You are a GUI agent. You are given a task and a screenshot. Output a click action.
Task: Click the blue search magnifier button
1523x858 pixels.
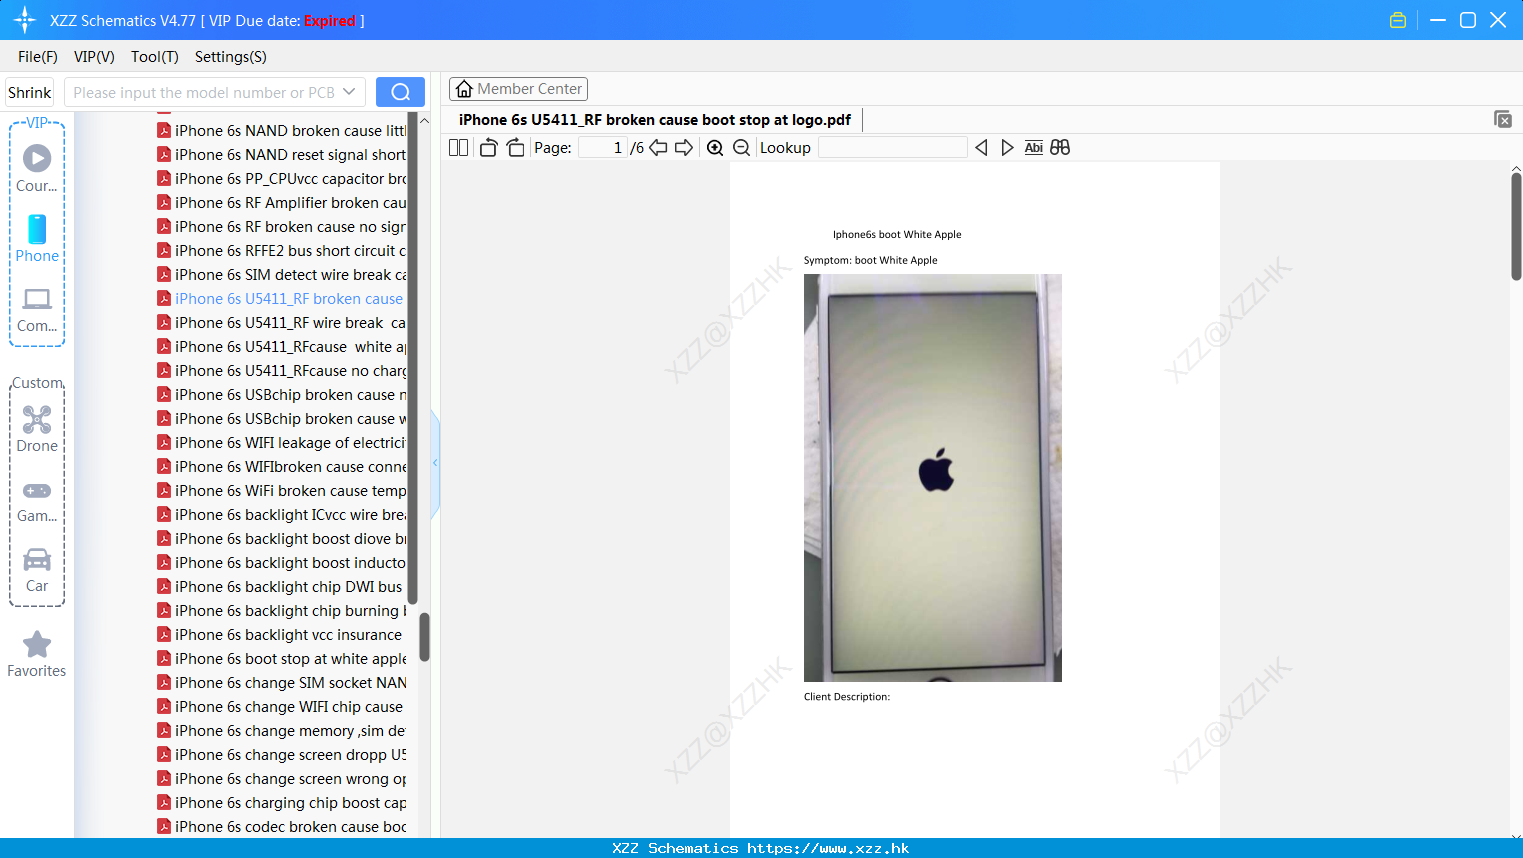point(400,92)
